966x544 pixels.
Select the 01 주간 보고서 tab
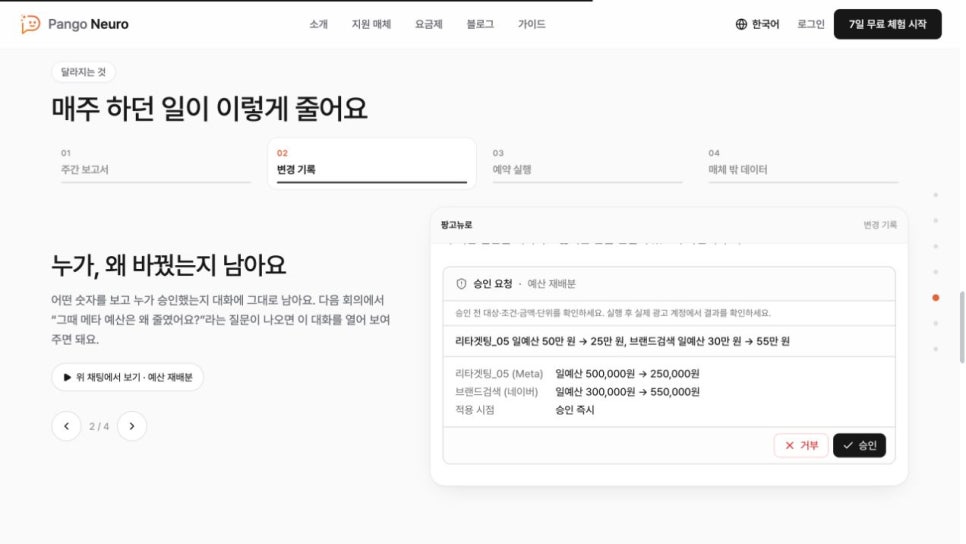click(155, 163)
